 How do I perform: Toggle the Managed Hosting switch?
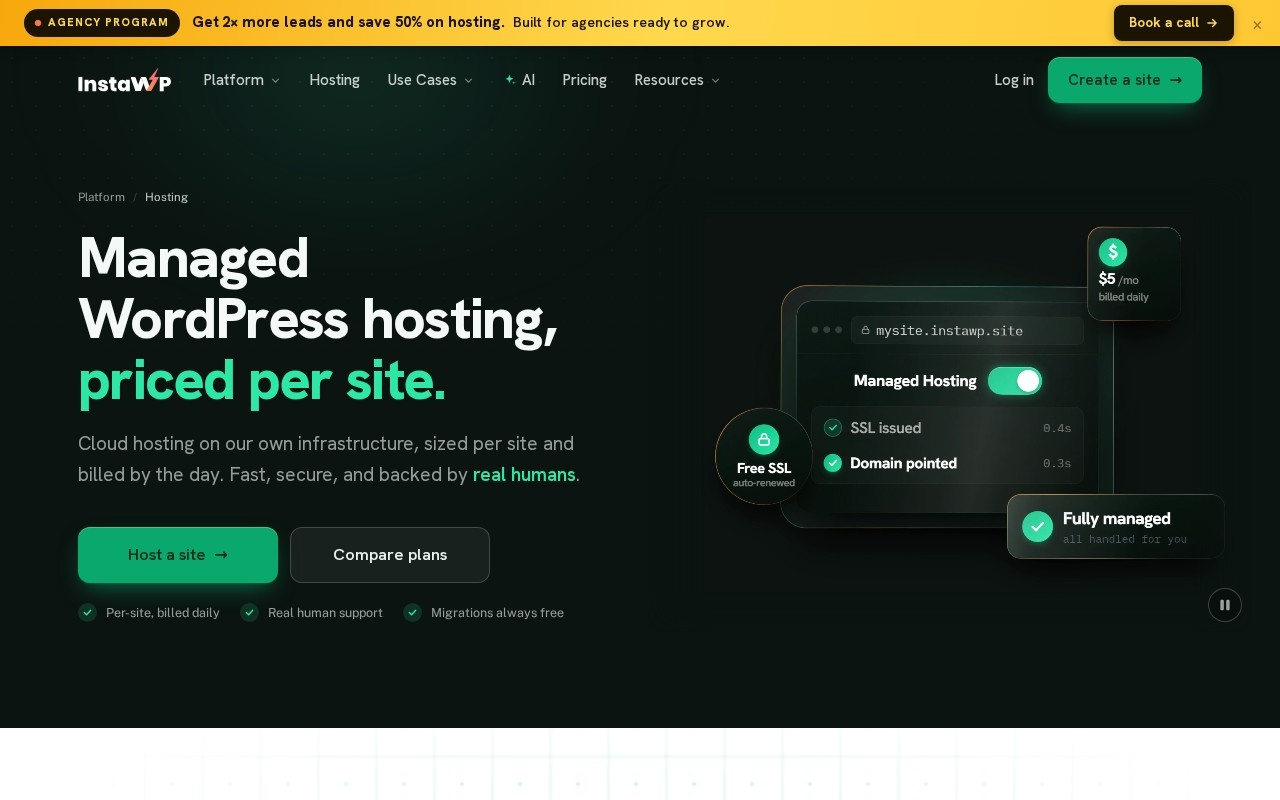pyautogui.click(x=1015, y=381)
